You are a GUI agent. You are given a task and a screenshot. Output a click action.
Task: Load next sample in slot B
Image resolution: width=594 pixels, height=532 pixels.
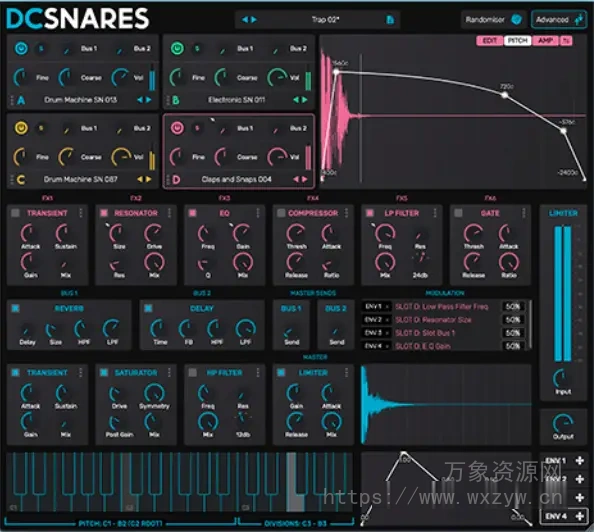(x=305, y=100)
